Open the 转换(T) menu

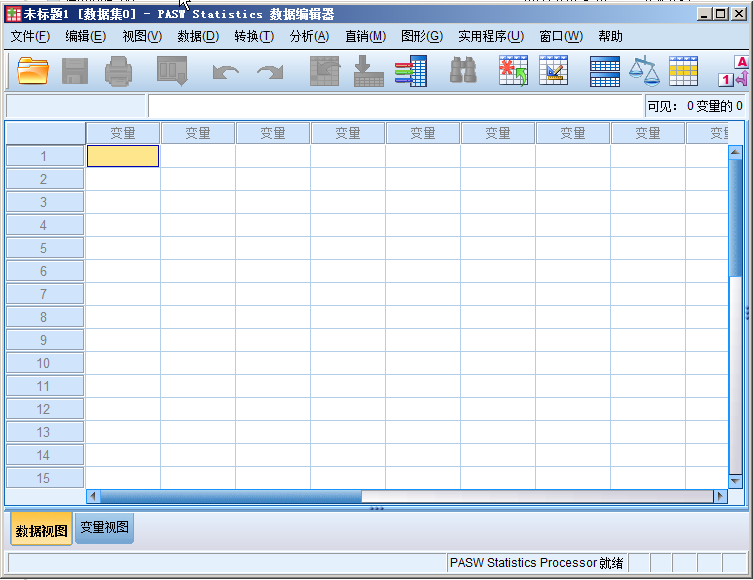[x=254, y=36]
